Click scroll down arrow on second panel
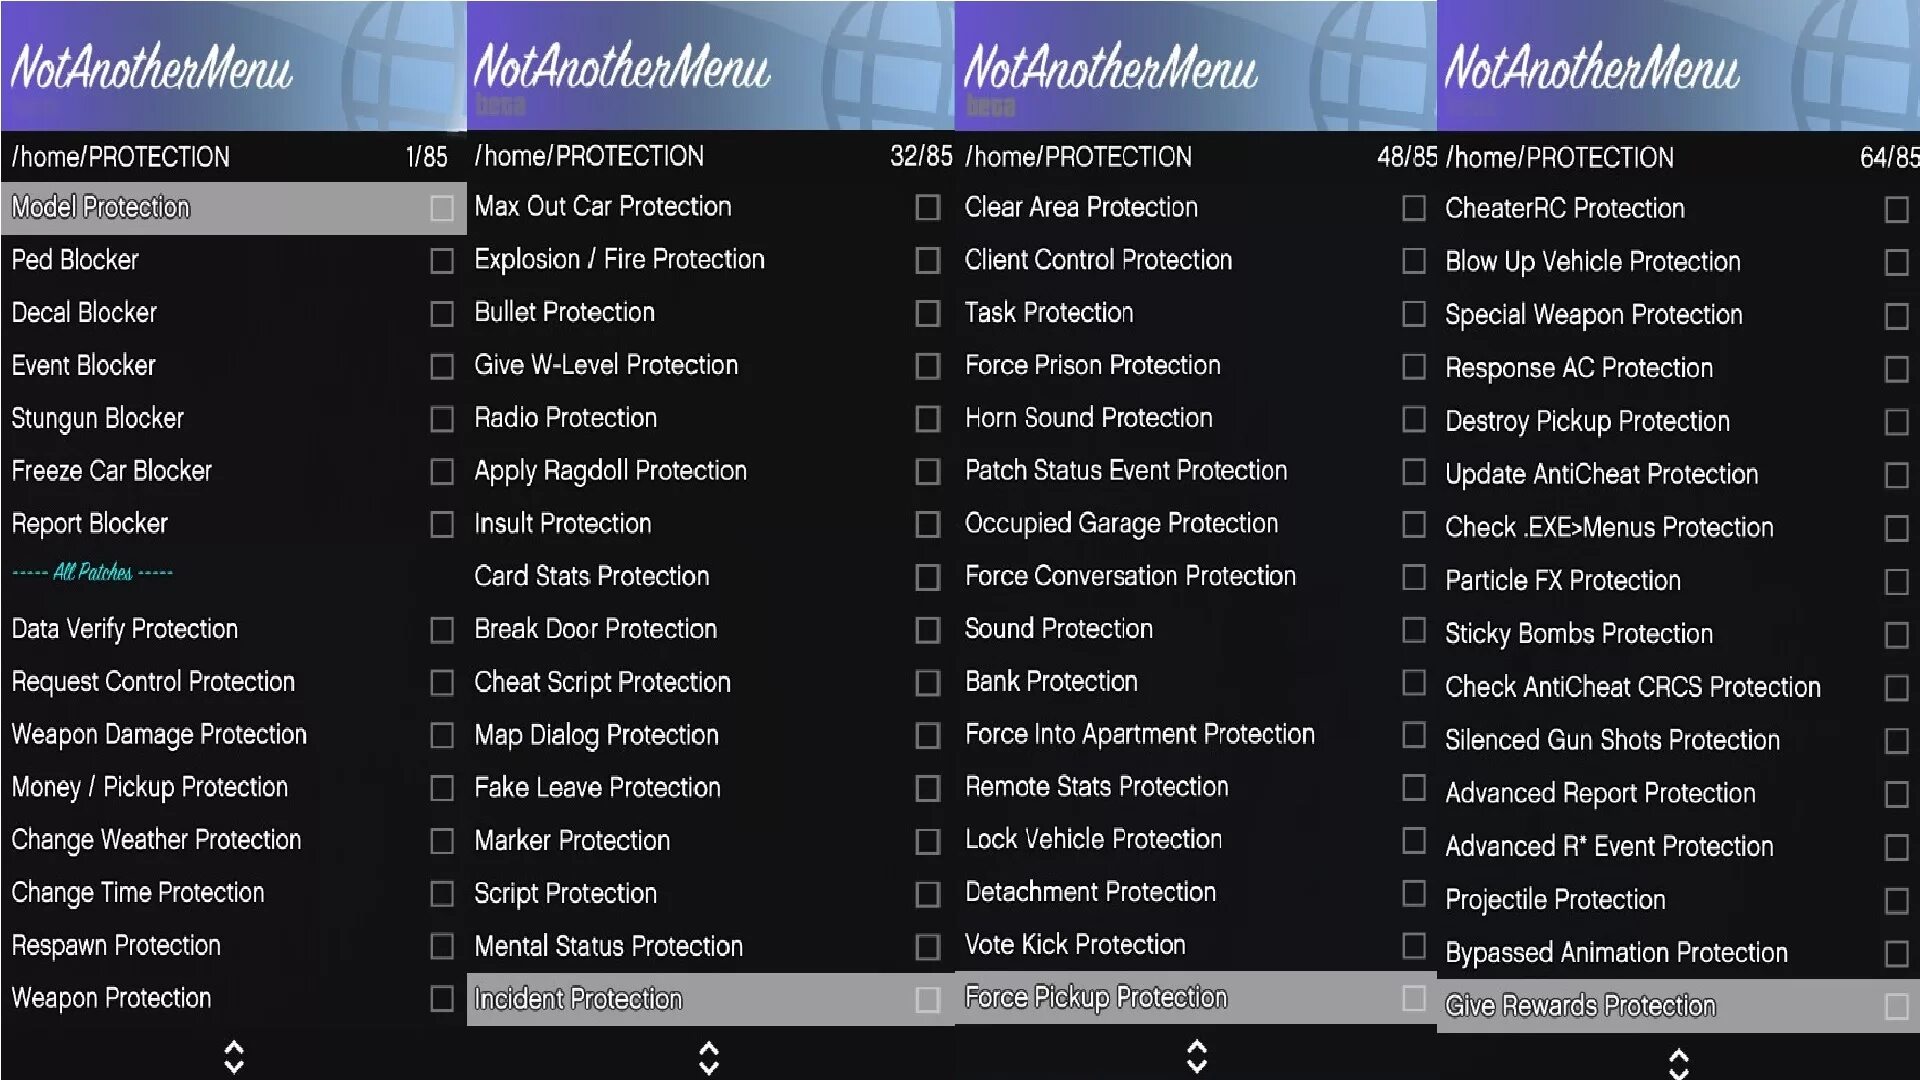This screenshot has width=1920, height=1080. 708,1063
